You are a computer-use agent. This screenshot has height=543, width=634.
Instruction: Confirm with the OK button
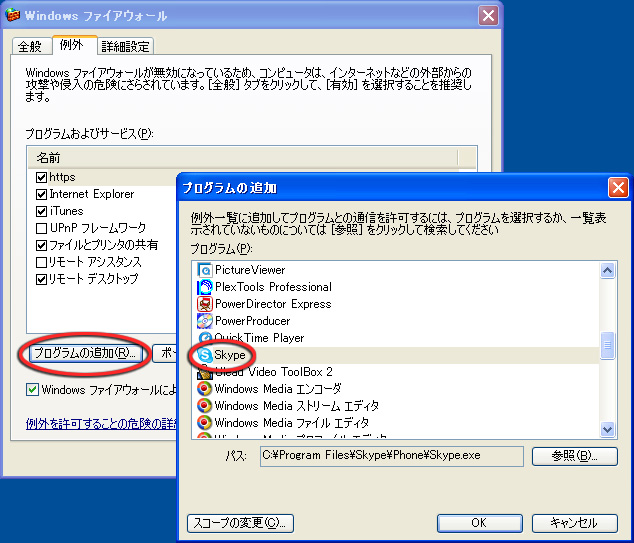tap(480, 523)
